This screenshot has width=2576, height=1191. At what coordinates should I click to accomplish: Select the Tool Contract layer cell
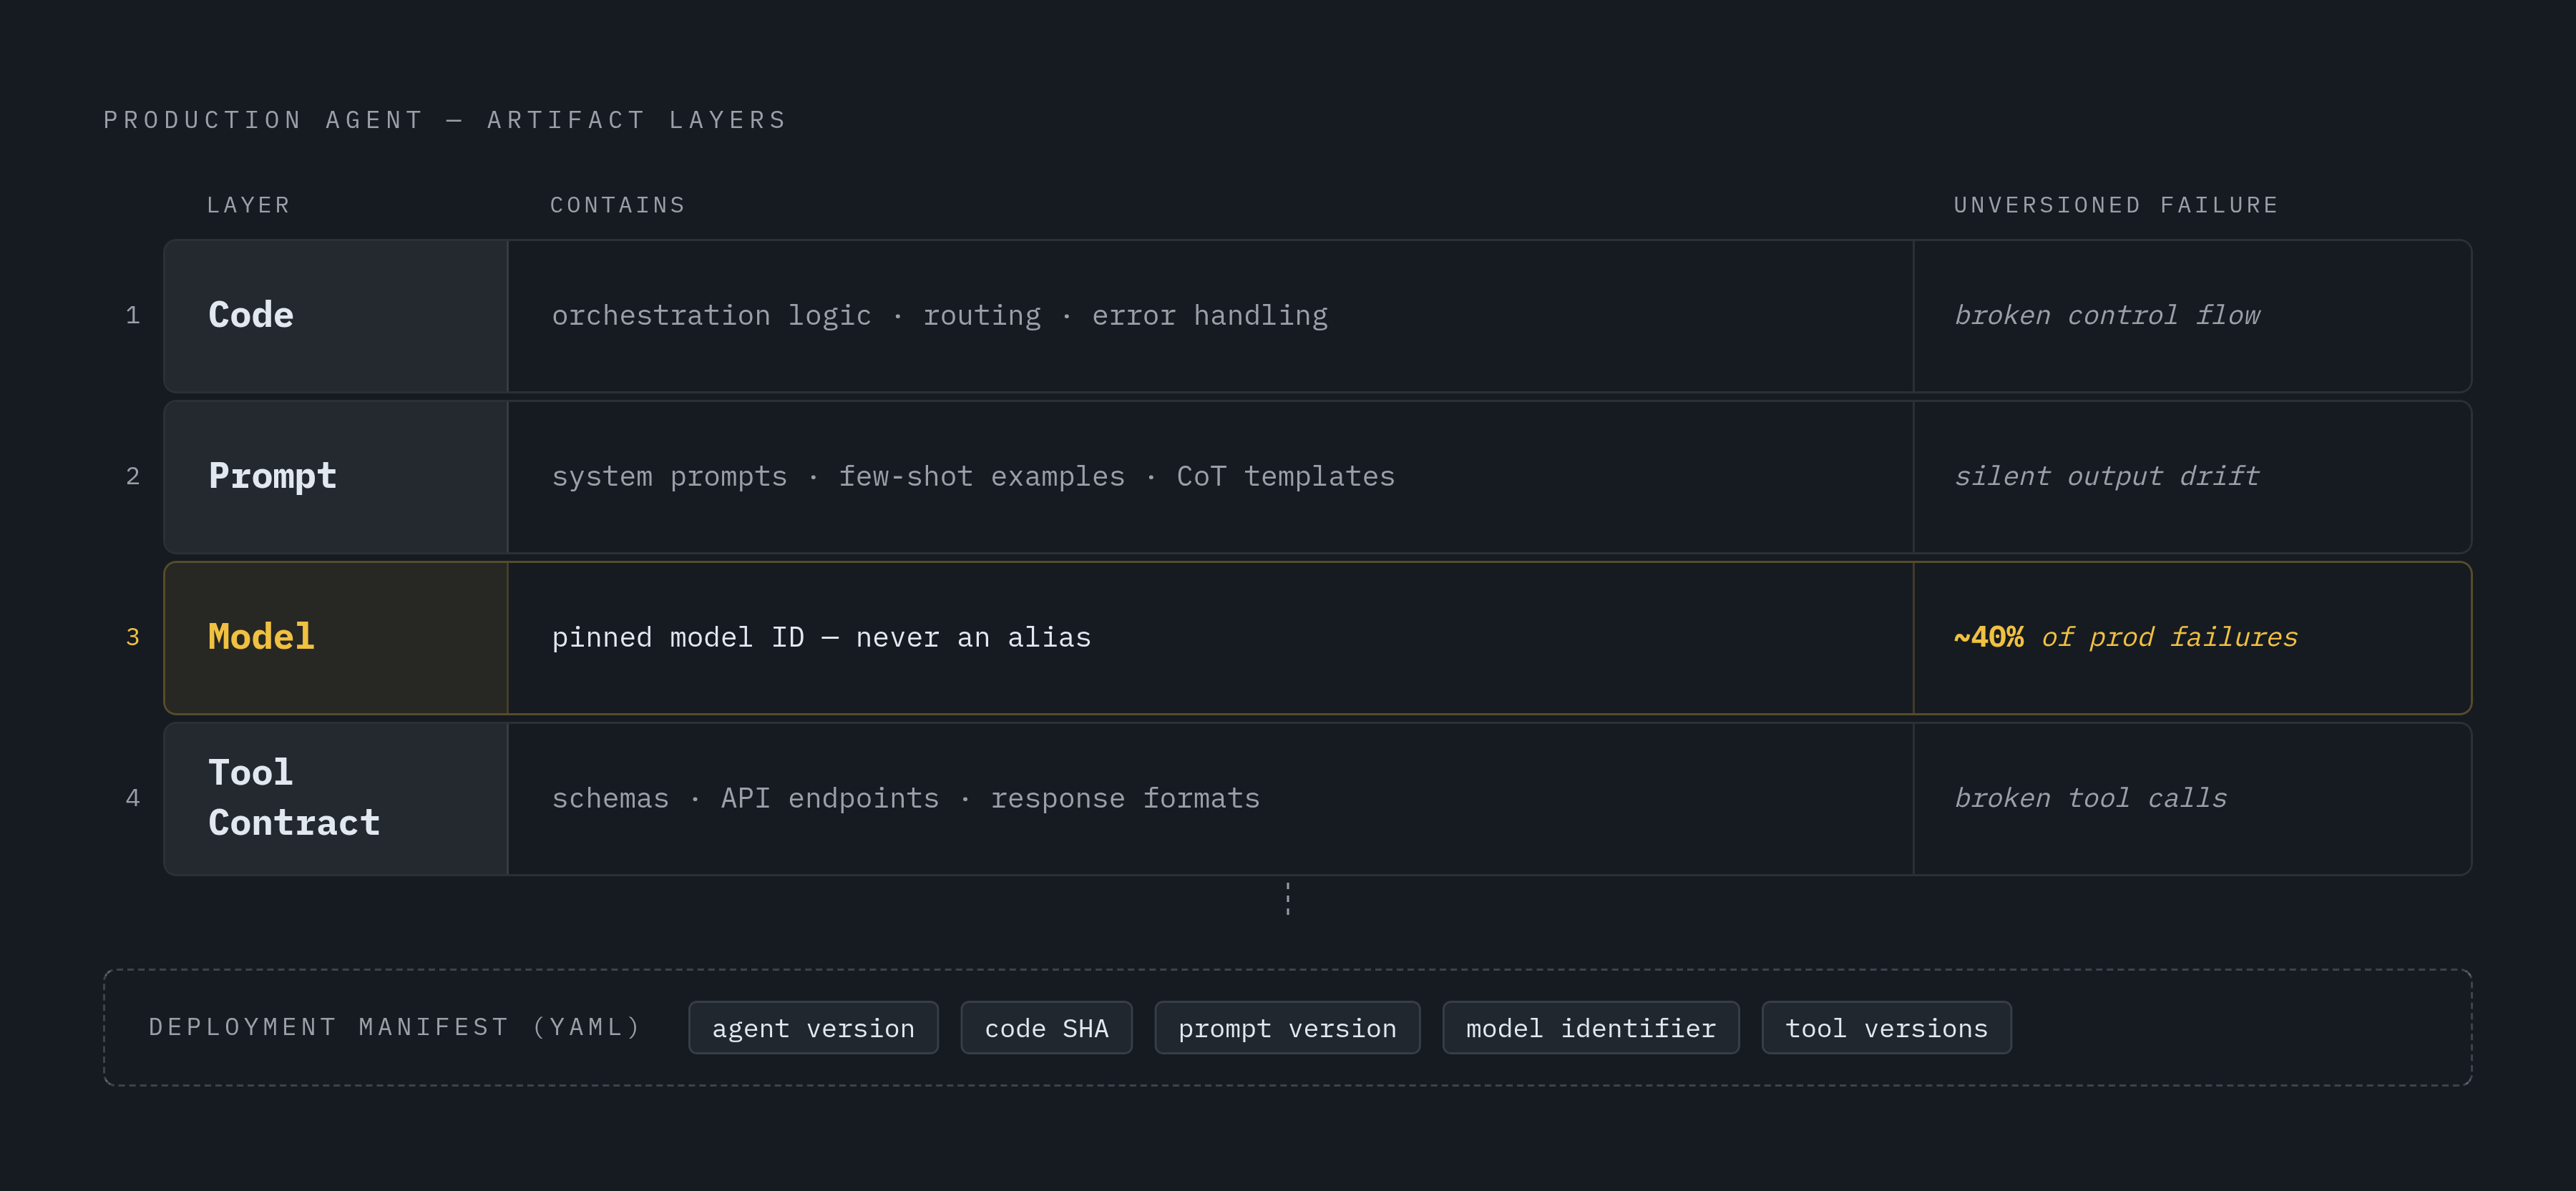tap(337, 799)
